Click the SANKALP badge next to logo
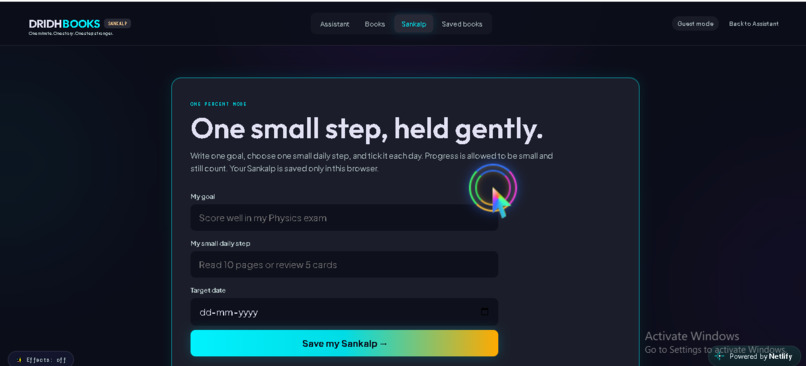Image resolution: width=806 pixels, height=366 pixels. coord(117,24)
